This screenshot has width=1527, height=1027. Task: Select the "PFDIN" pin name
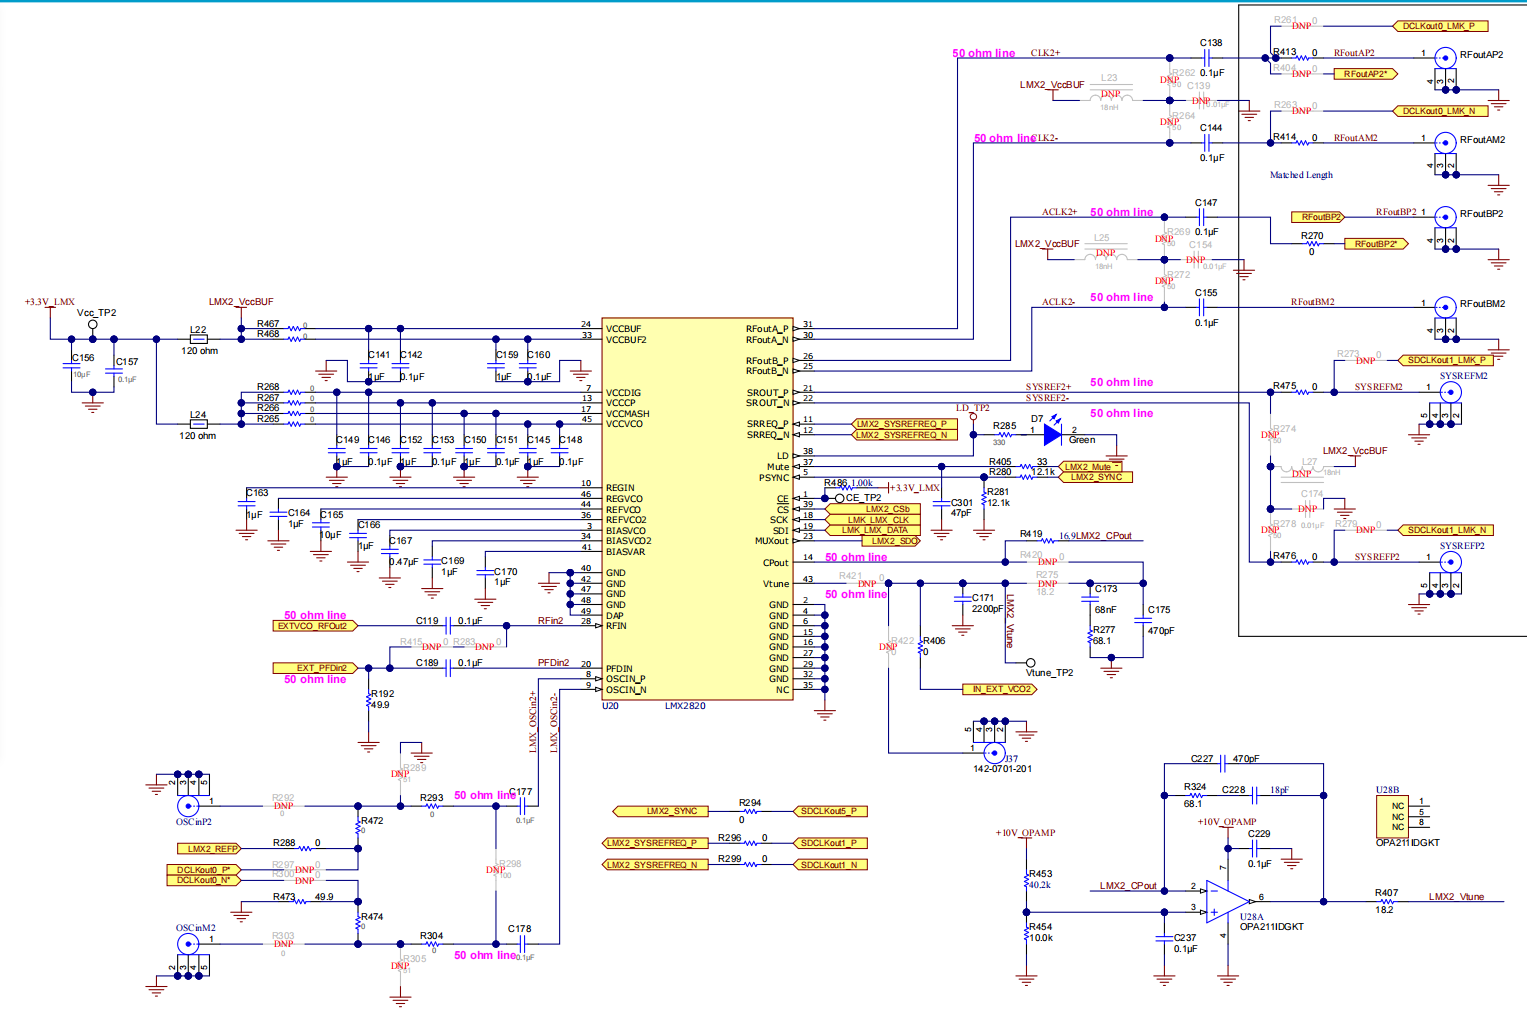coord(619,669)
